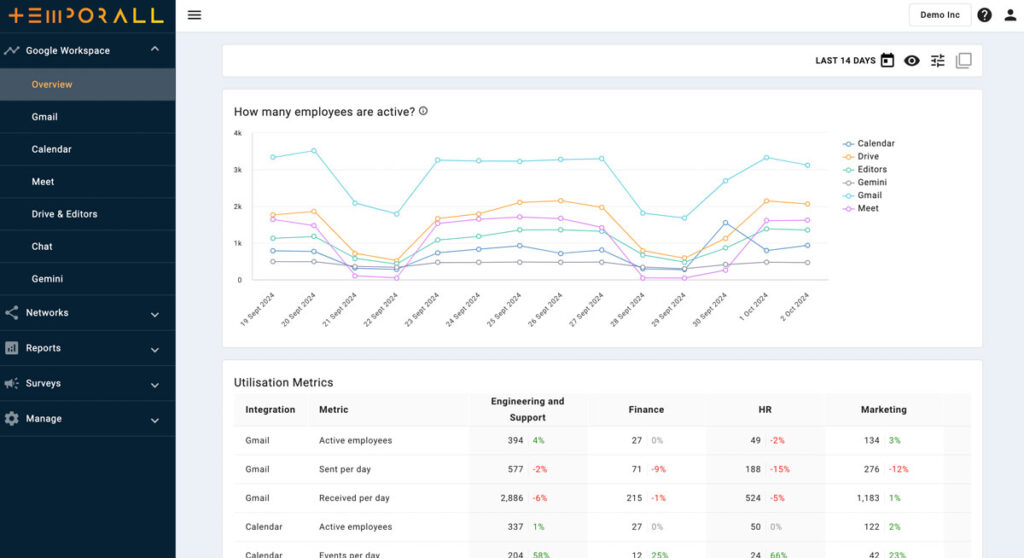Click the 337 Calendar active employees value

[x=515, y=527]
